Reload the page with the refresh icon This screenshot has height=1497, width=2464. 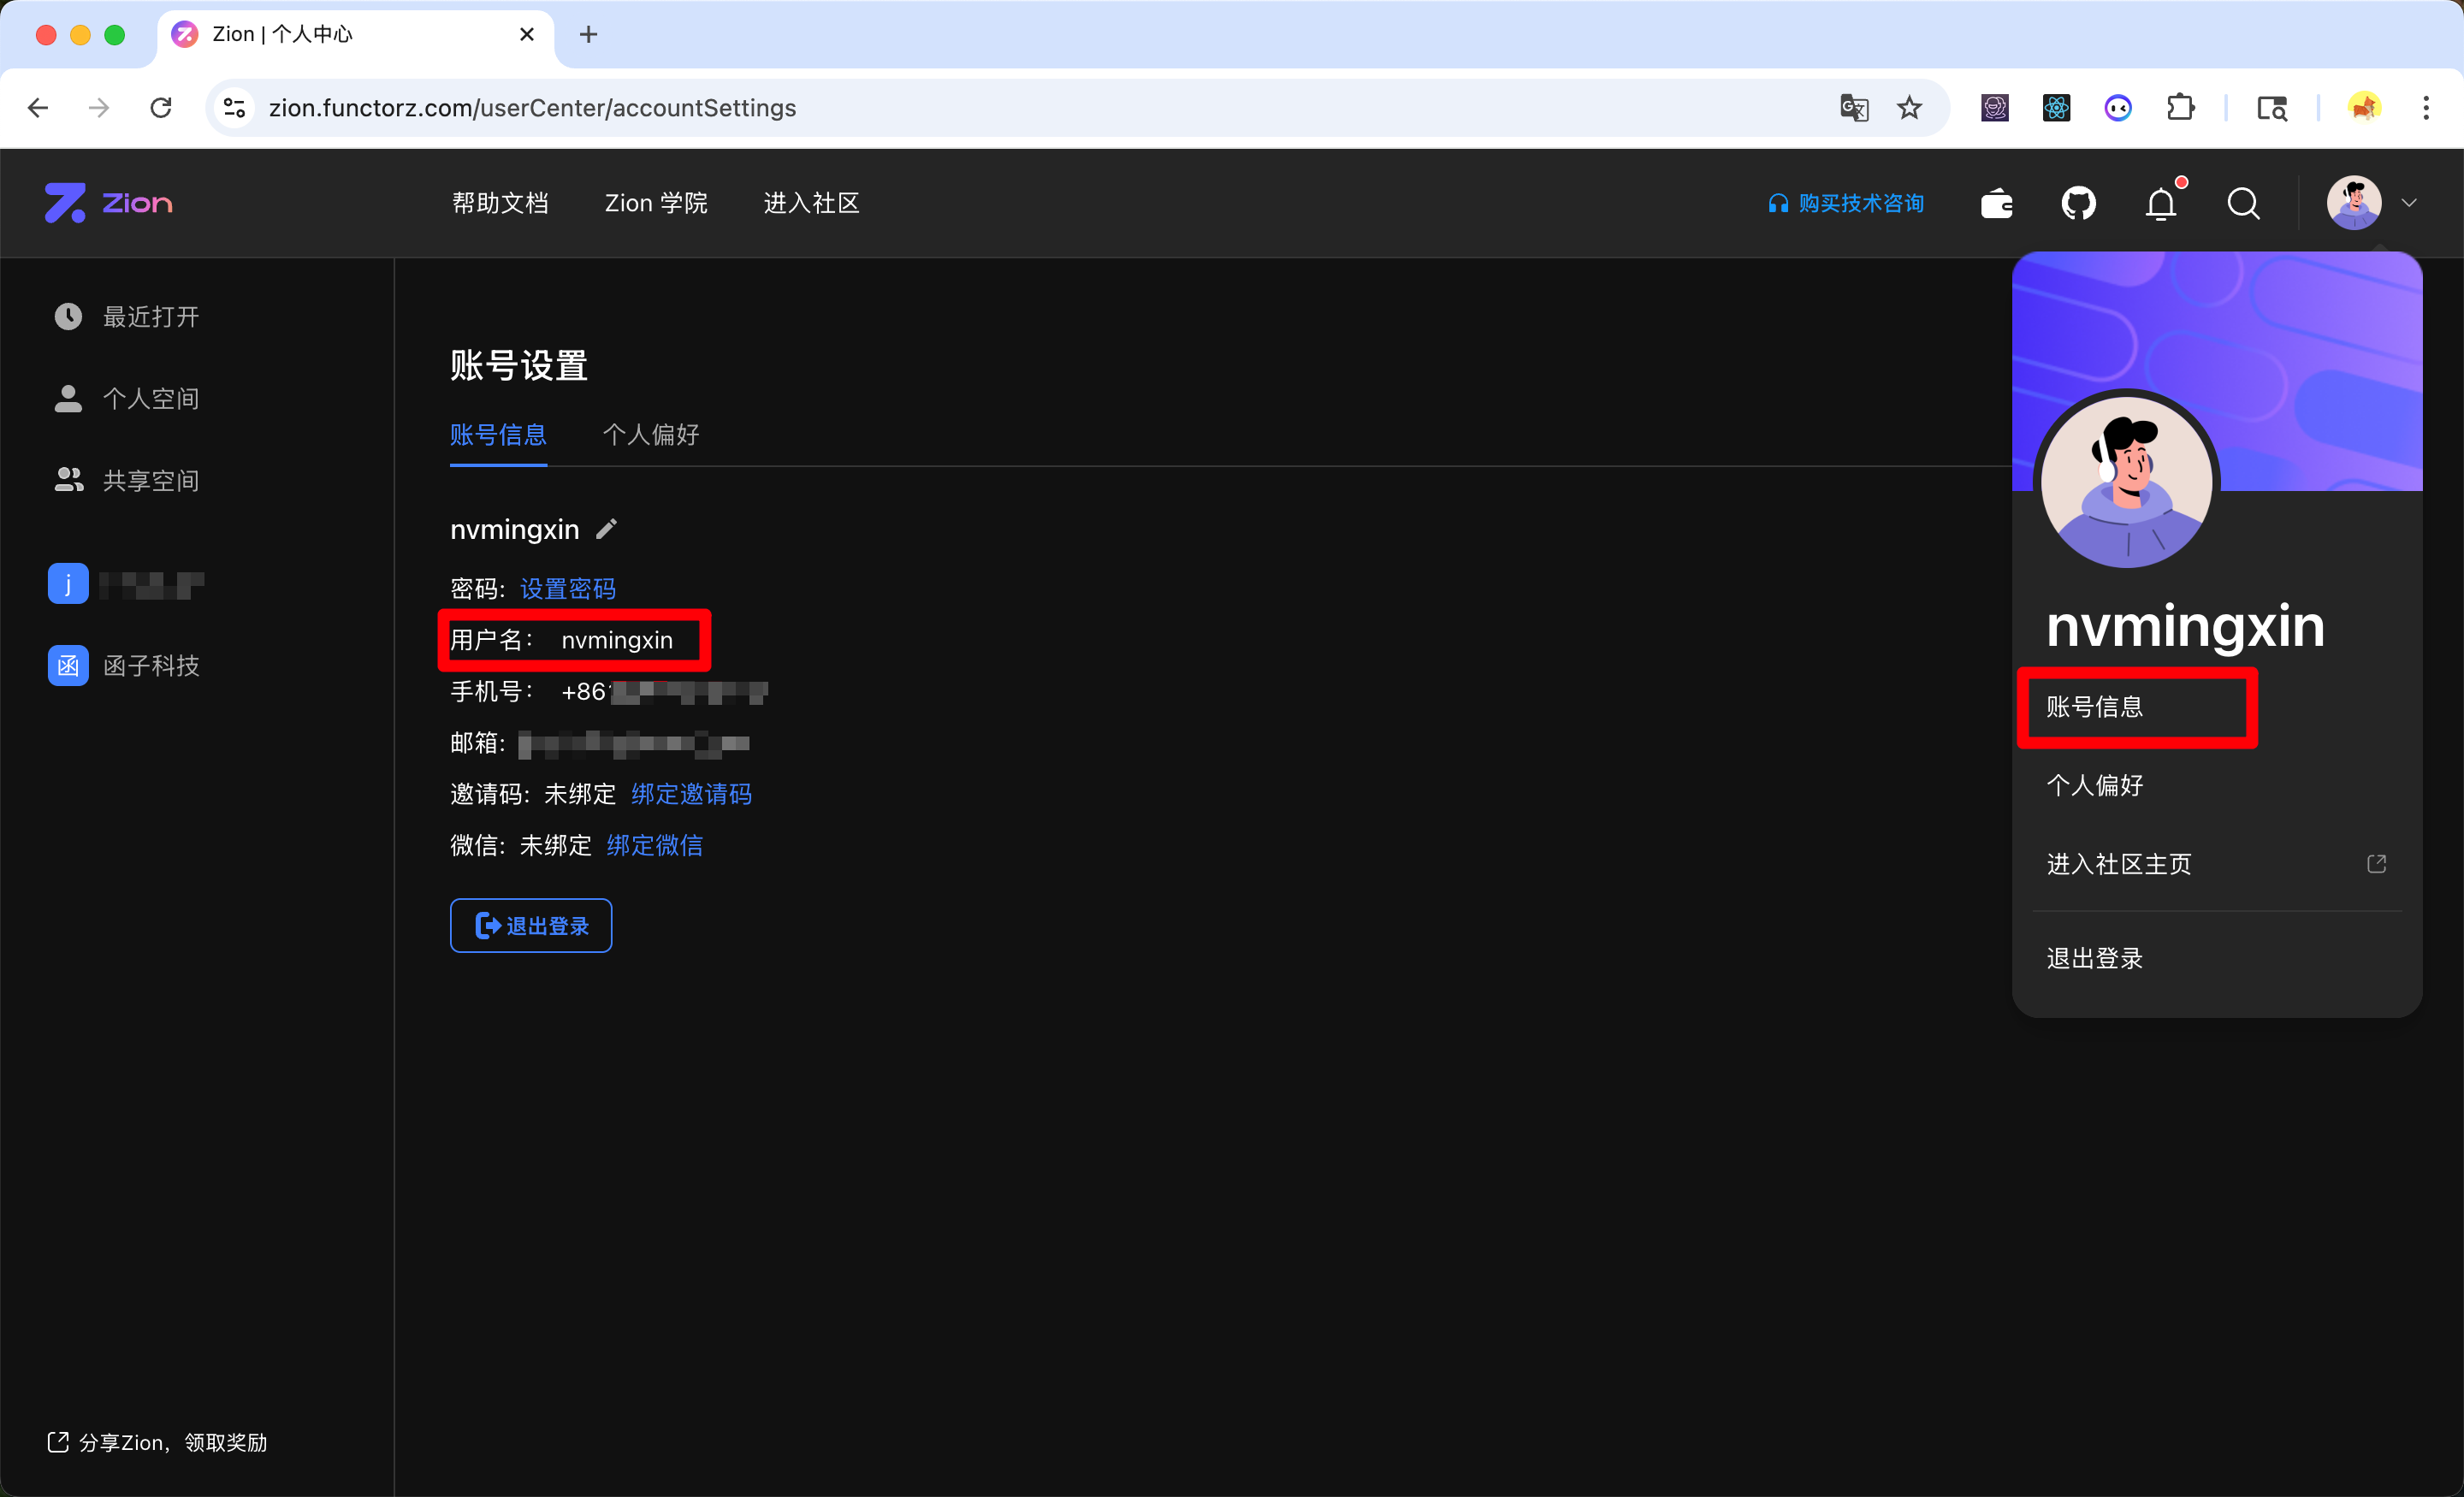161,108
